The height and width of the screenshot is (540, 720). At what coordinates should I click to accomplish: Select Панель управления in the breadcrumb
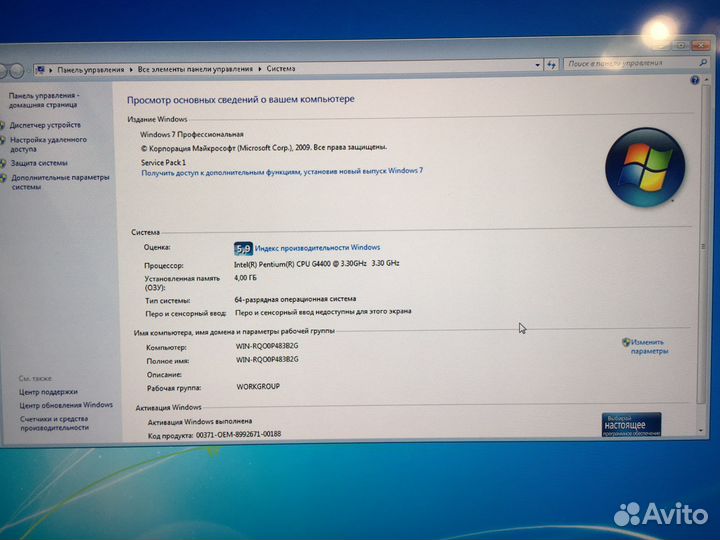coord(90,70)
